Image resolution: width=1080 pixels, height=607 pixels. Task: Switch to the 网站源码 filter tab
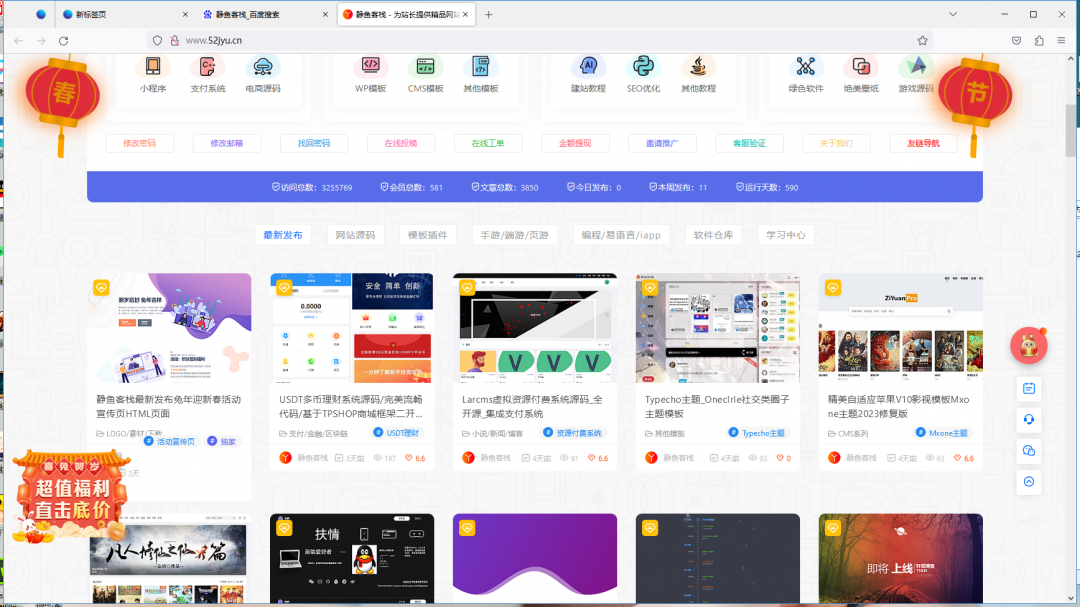pos(355,235)
